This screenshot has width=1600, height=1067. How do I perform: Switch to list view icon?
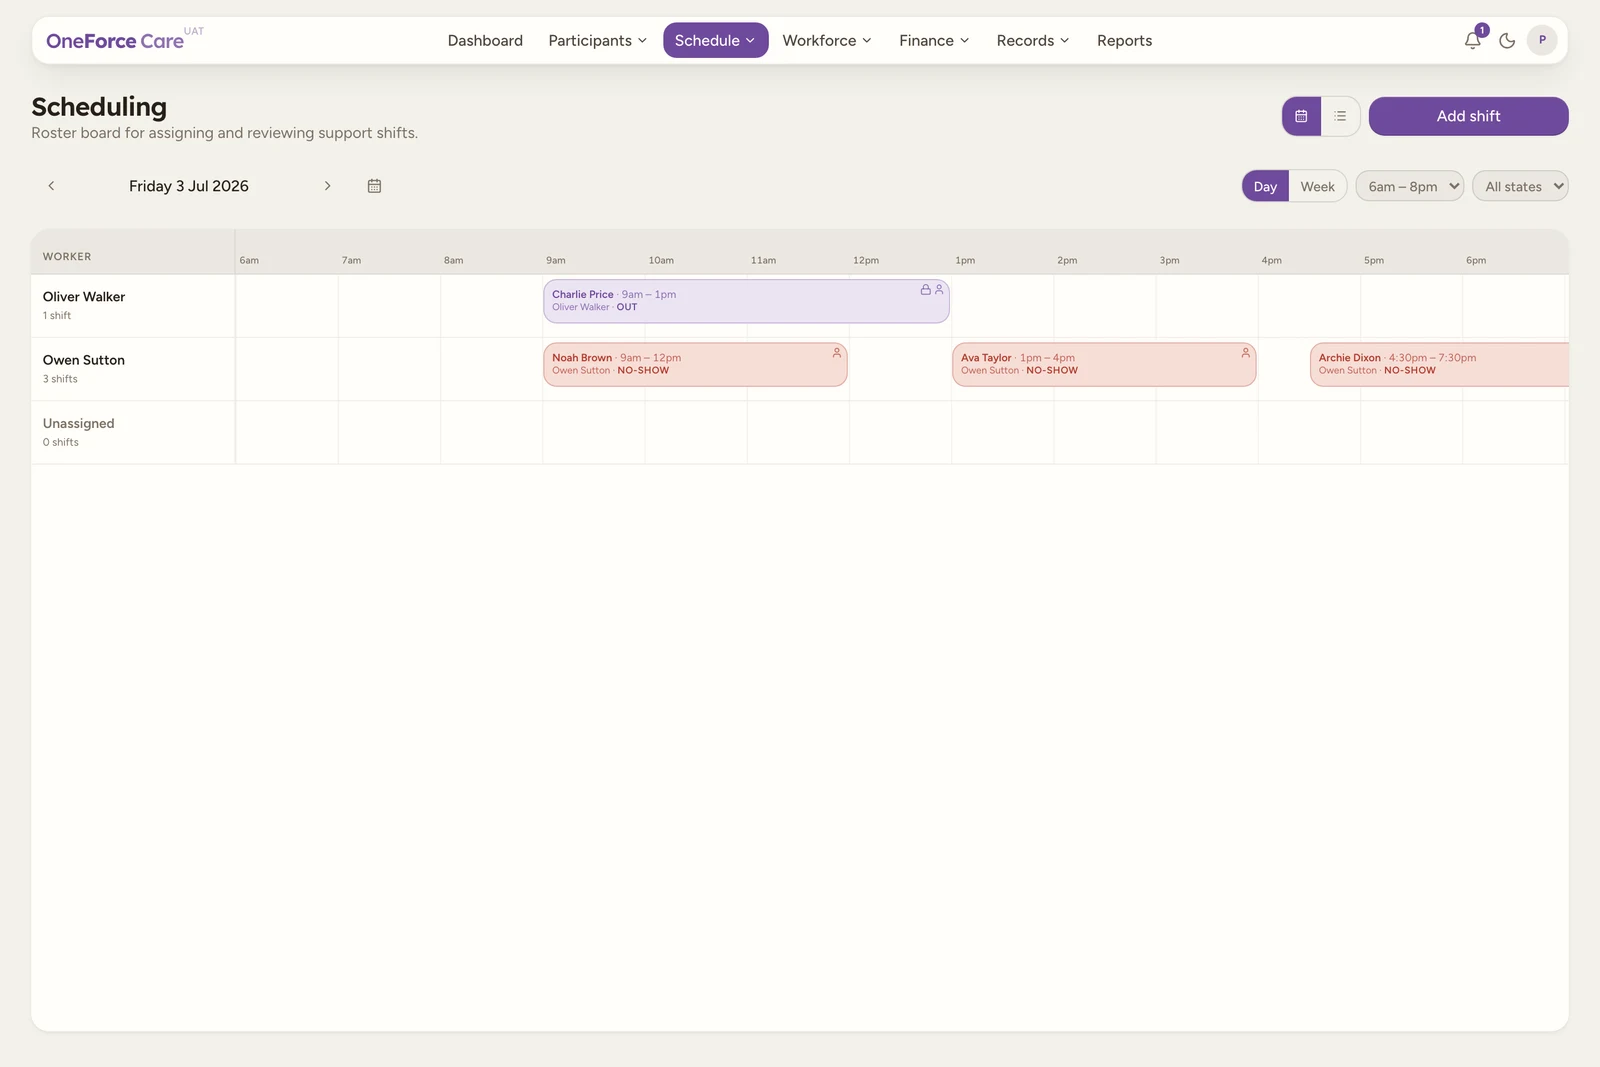pos(1340,116)
